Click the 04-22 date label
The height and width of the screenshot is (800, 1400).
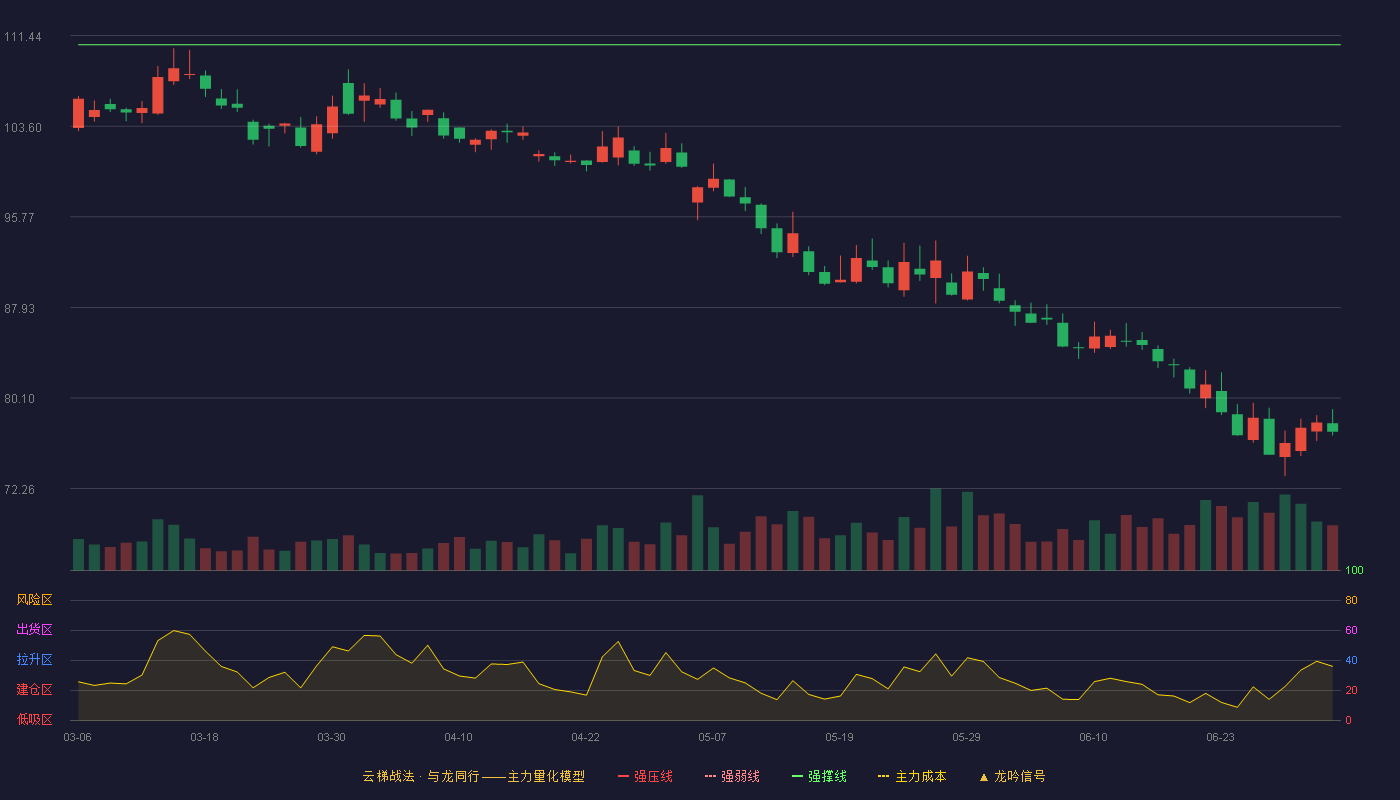coord(585,737)
